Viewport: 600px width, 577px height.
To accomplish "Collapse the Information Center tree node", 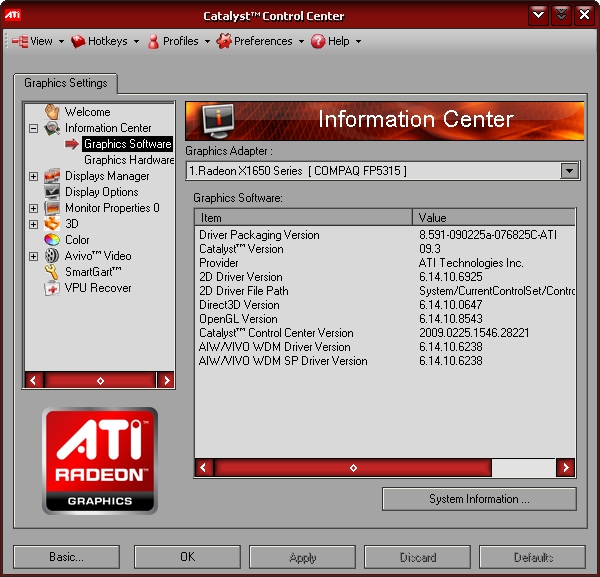I will (x=34, y=128).
